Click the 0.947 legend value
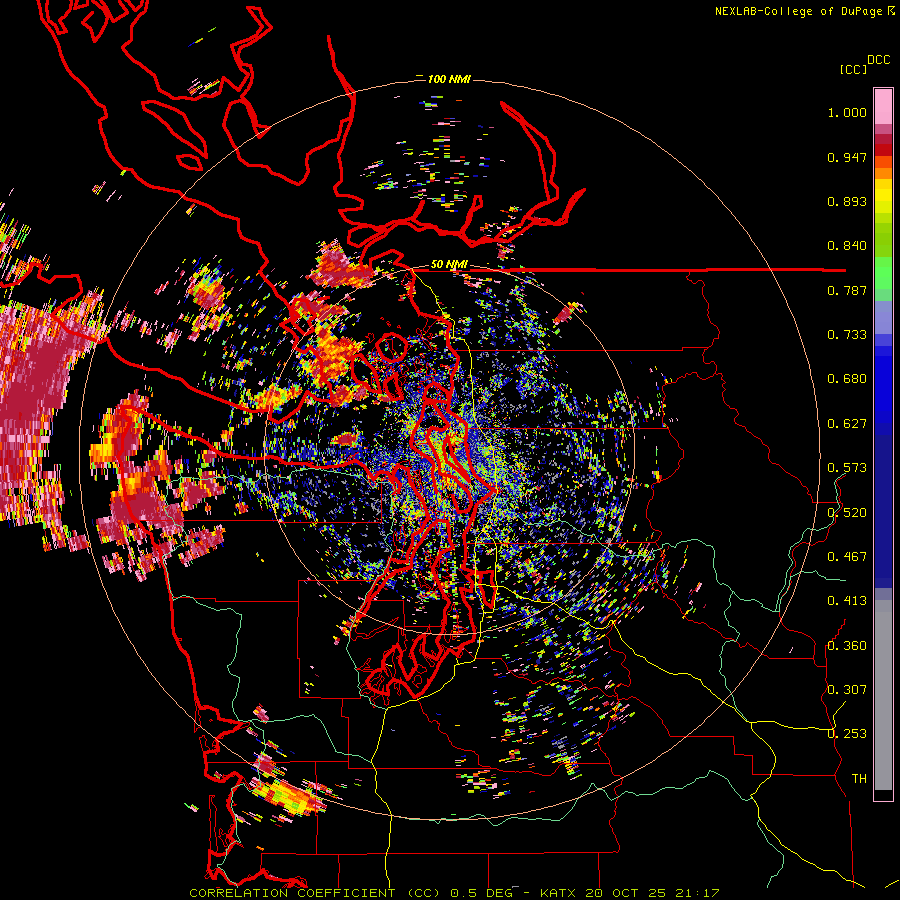Viewport: 900px width, 900px height. [x=847, y=157]
